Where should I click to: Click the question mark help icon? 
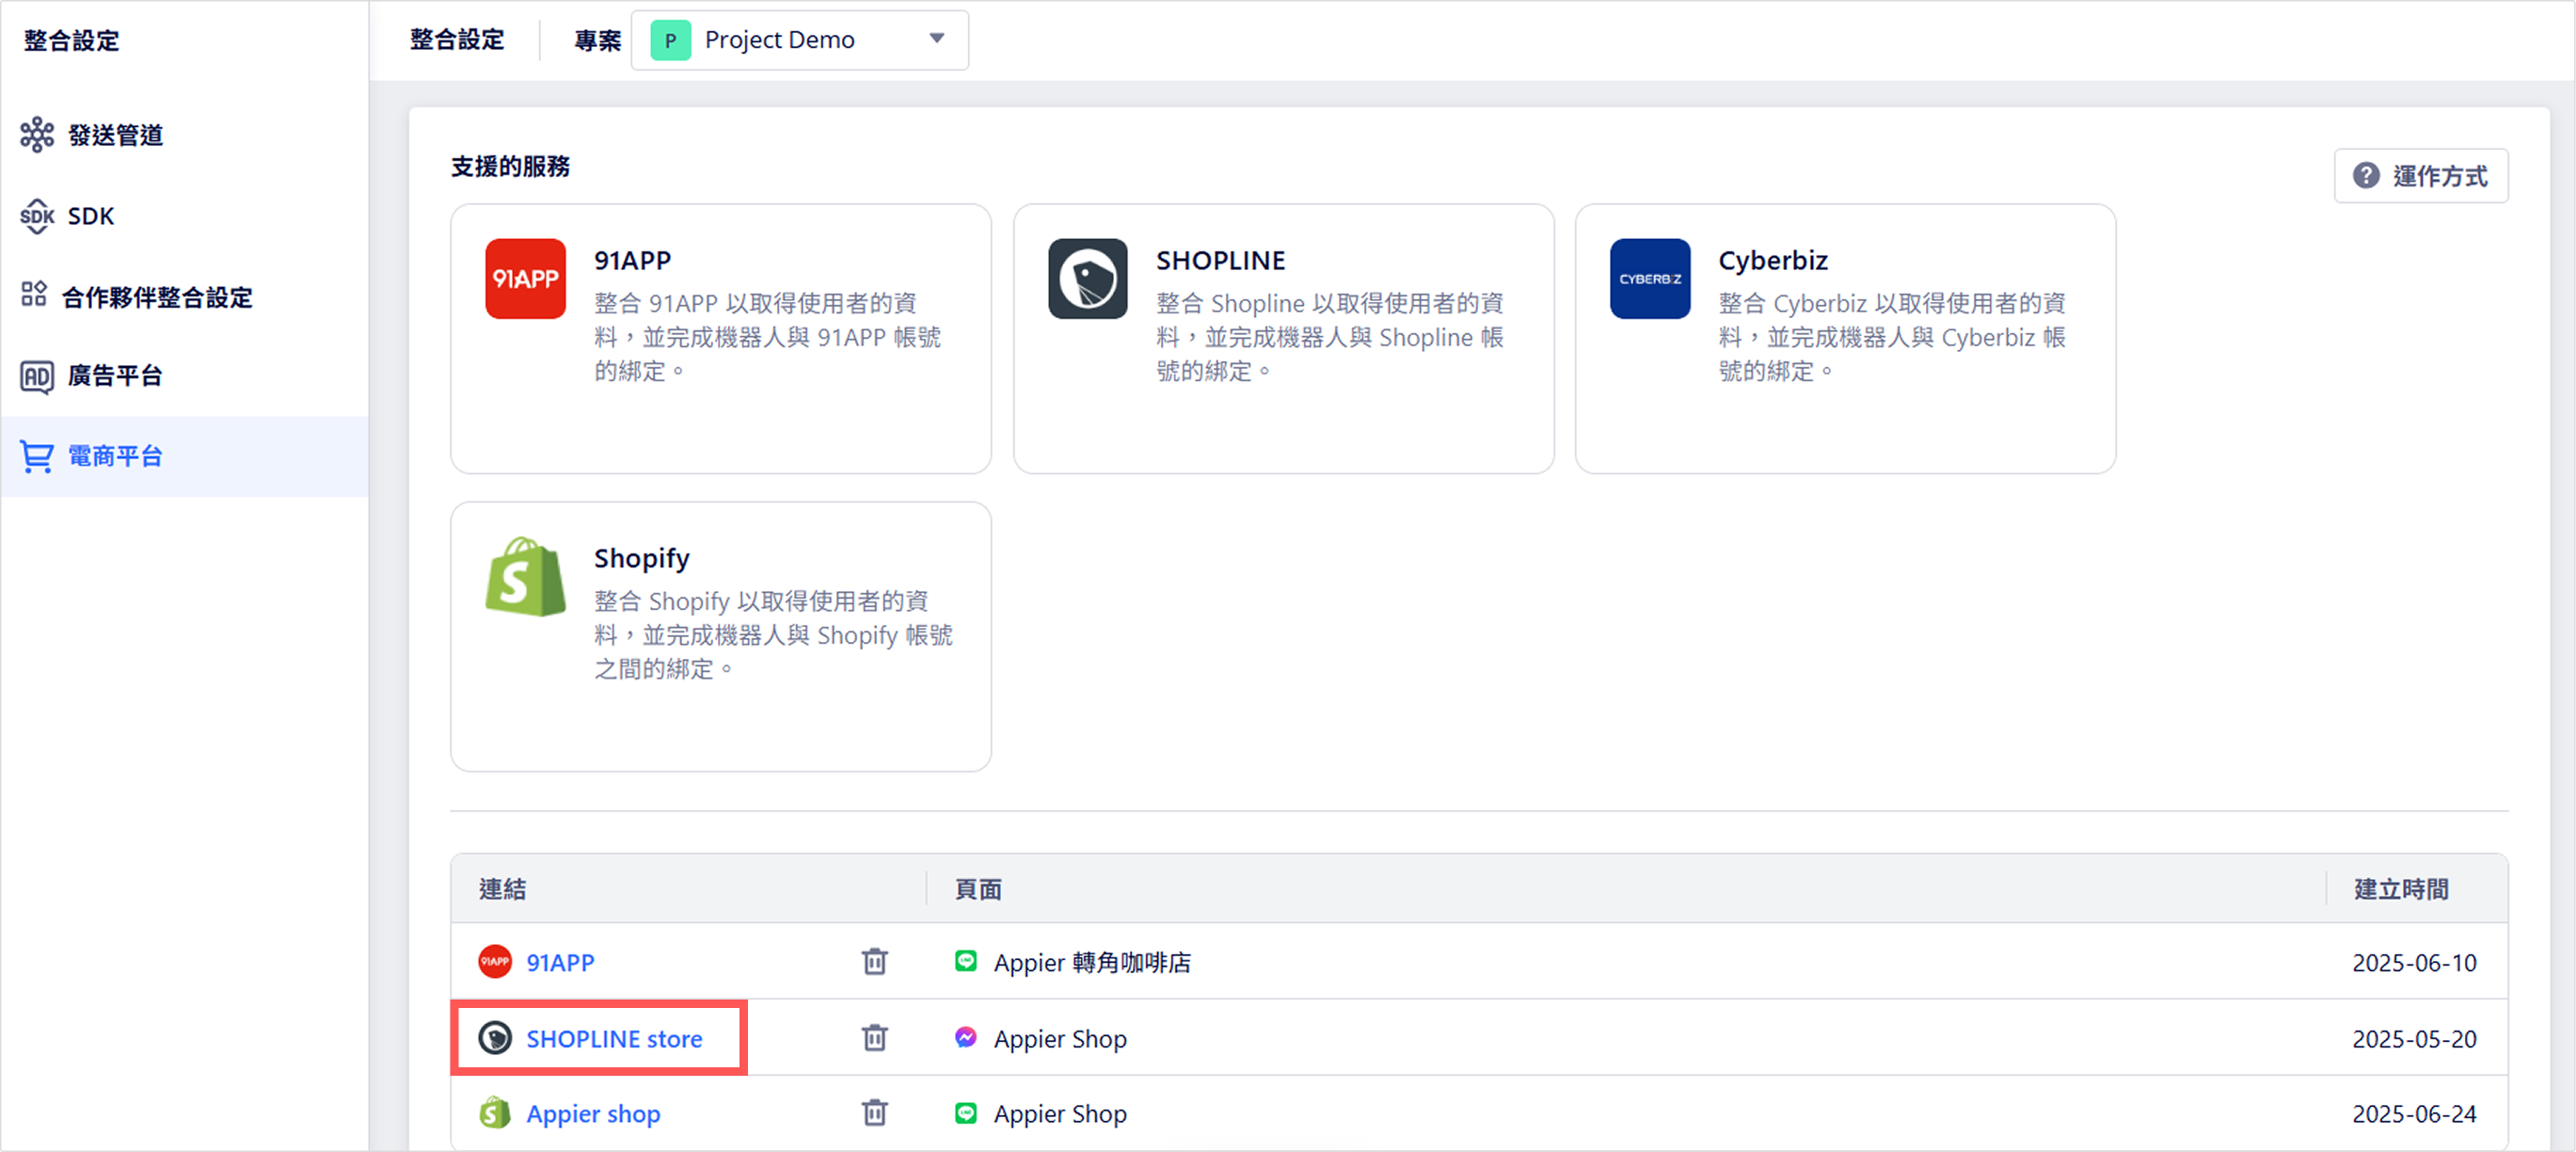coord(2366,176)
